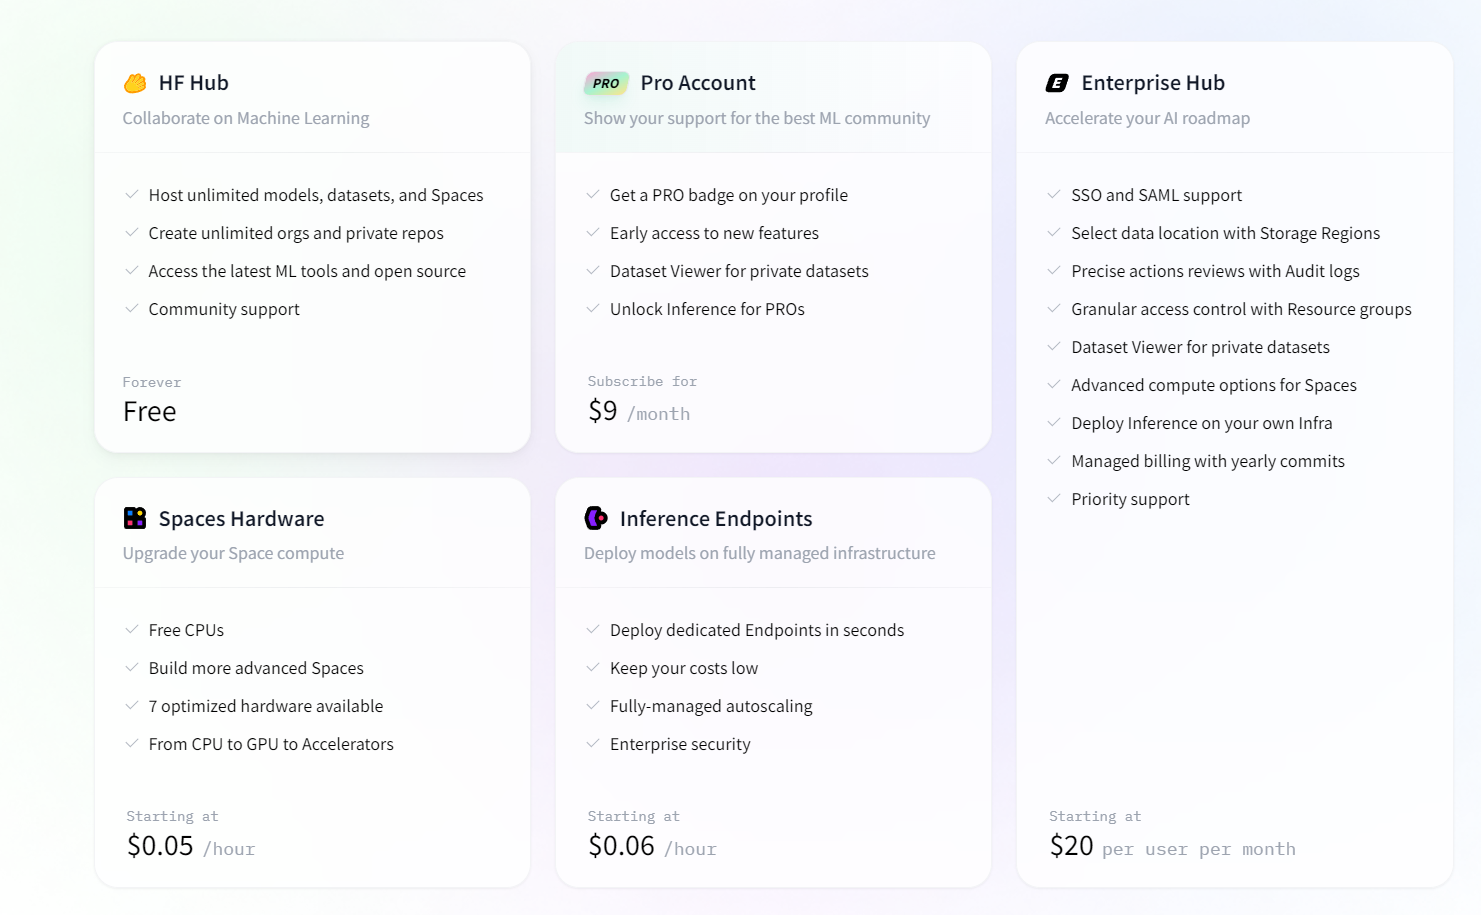
Task: Click checkmark beside Unlock Inference for PROs
Action: (x=593, y=308)
